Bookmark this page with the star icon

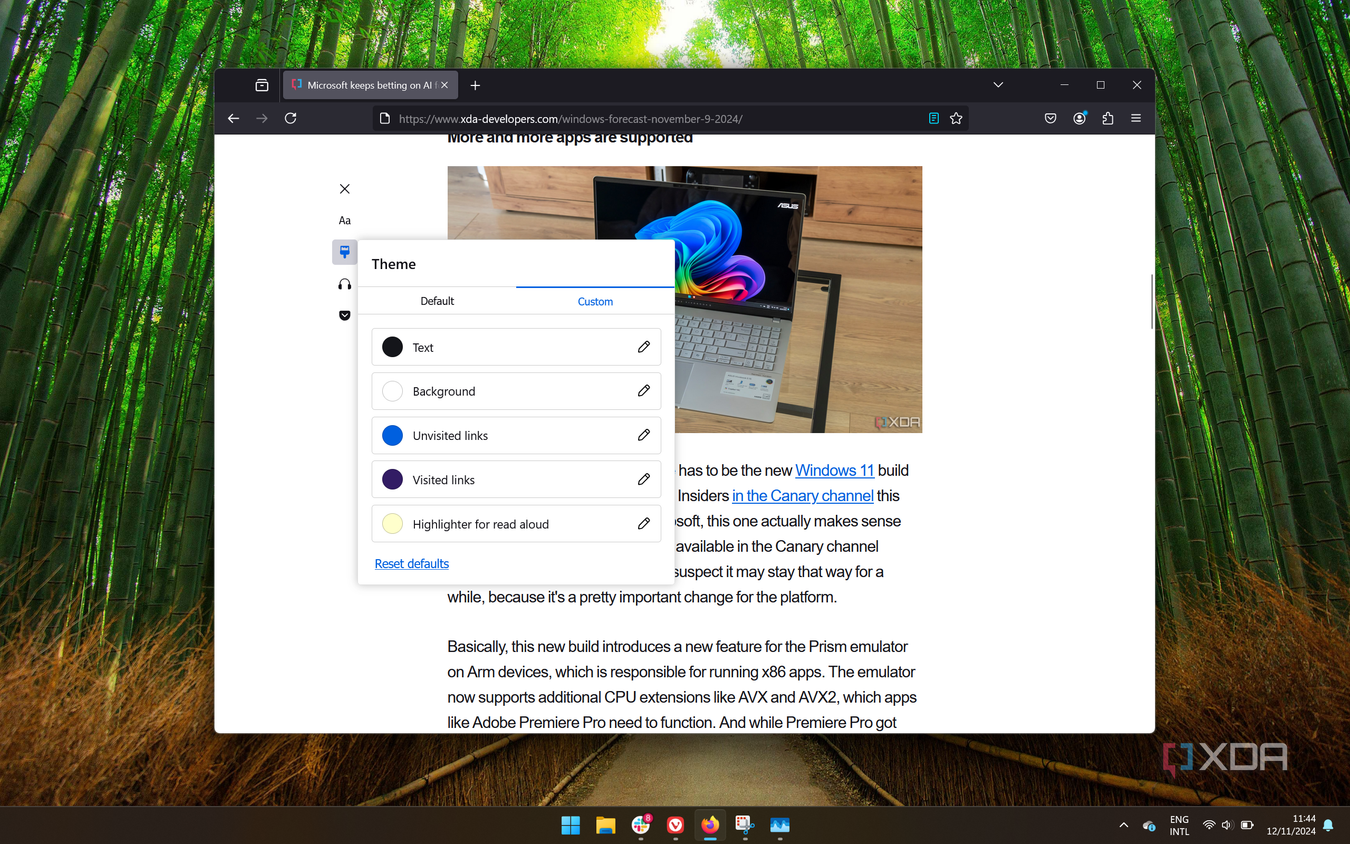pyautogui.click(x=956, y=118)
